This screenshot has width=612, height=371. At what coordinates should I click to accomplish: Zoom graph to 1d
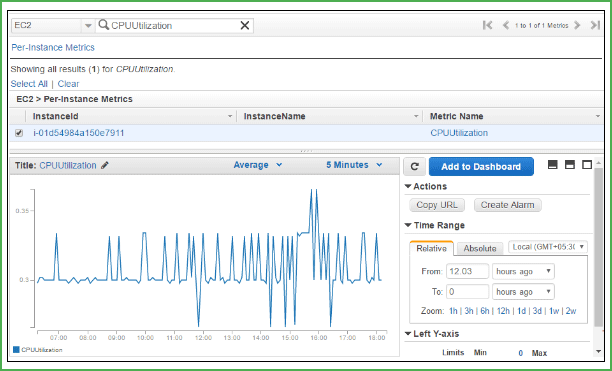click(521, 311)
